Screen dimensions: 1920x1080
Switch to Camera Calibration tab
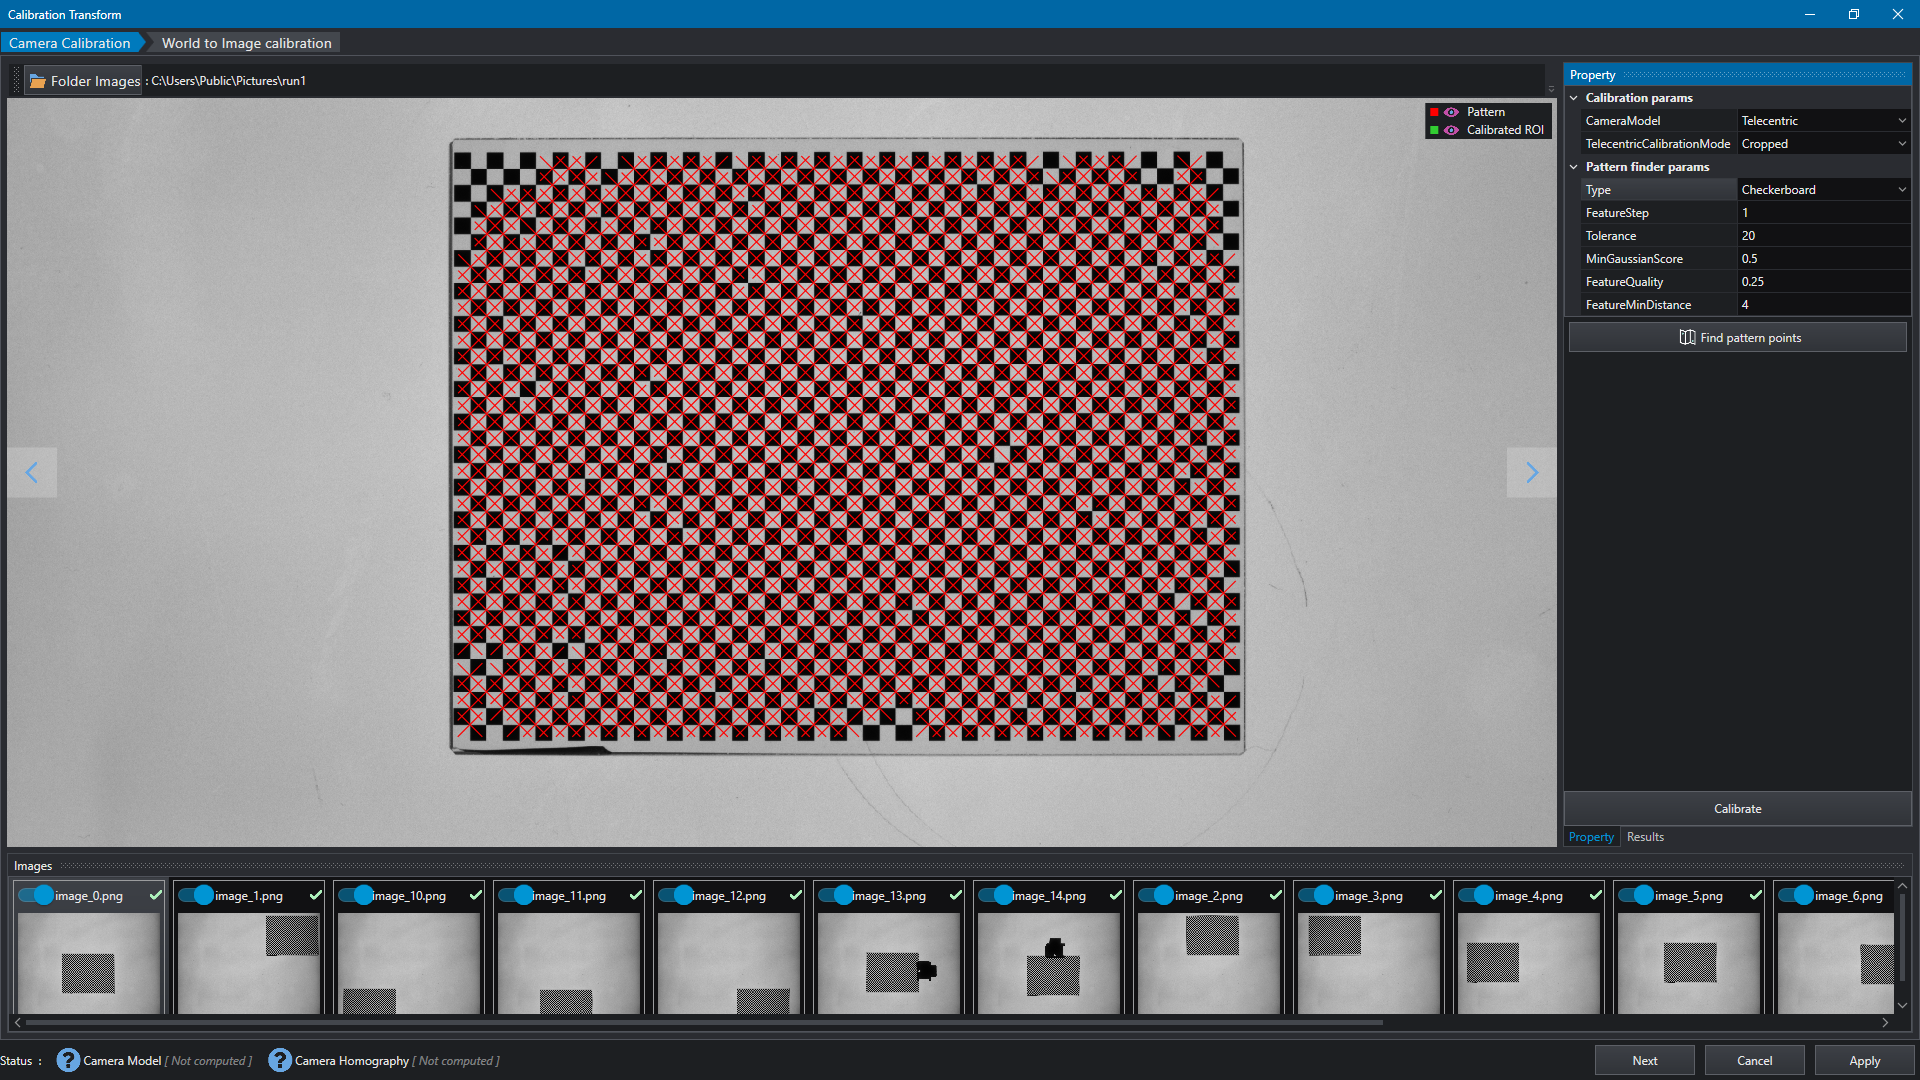pos(70,43)
